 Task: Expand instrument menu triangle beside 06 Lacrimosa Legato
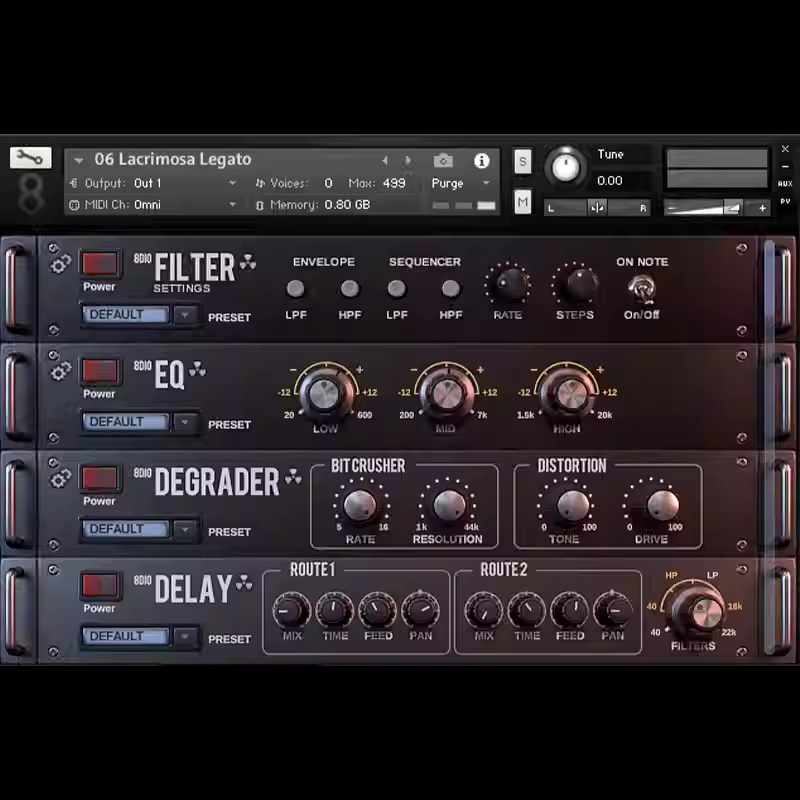(x=79, y=161)
